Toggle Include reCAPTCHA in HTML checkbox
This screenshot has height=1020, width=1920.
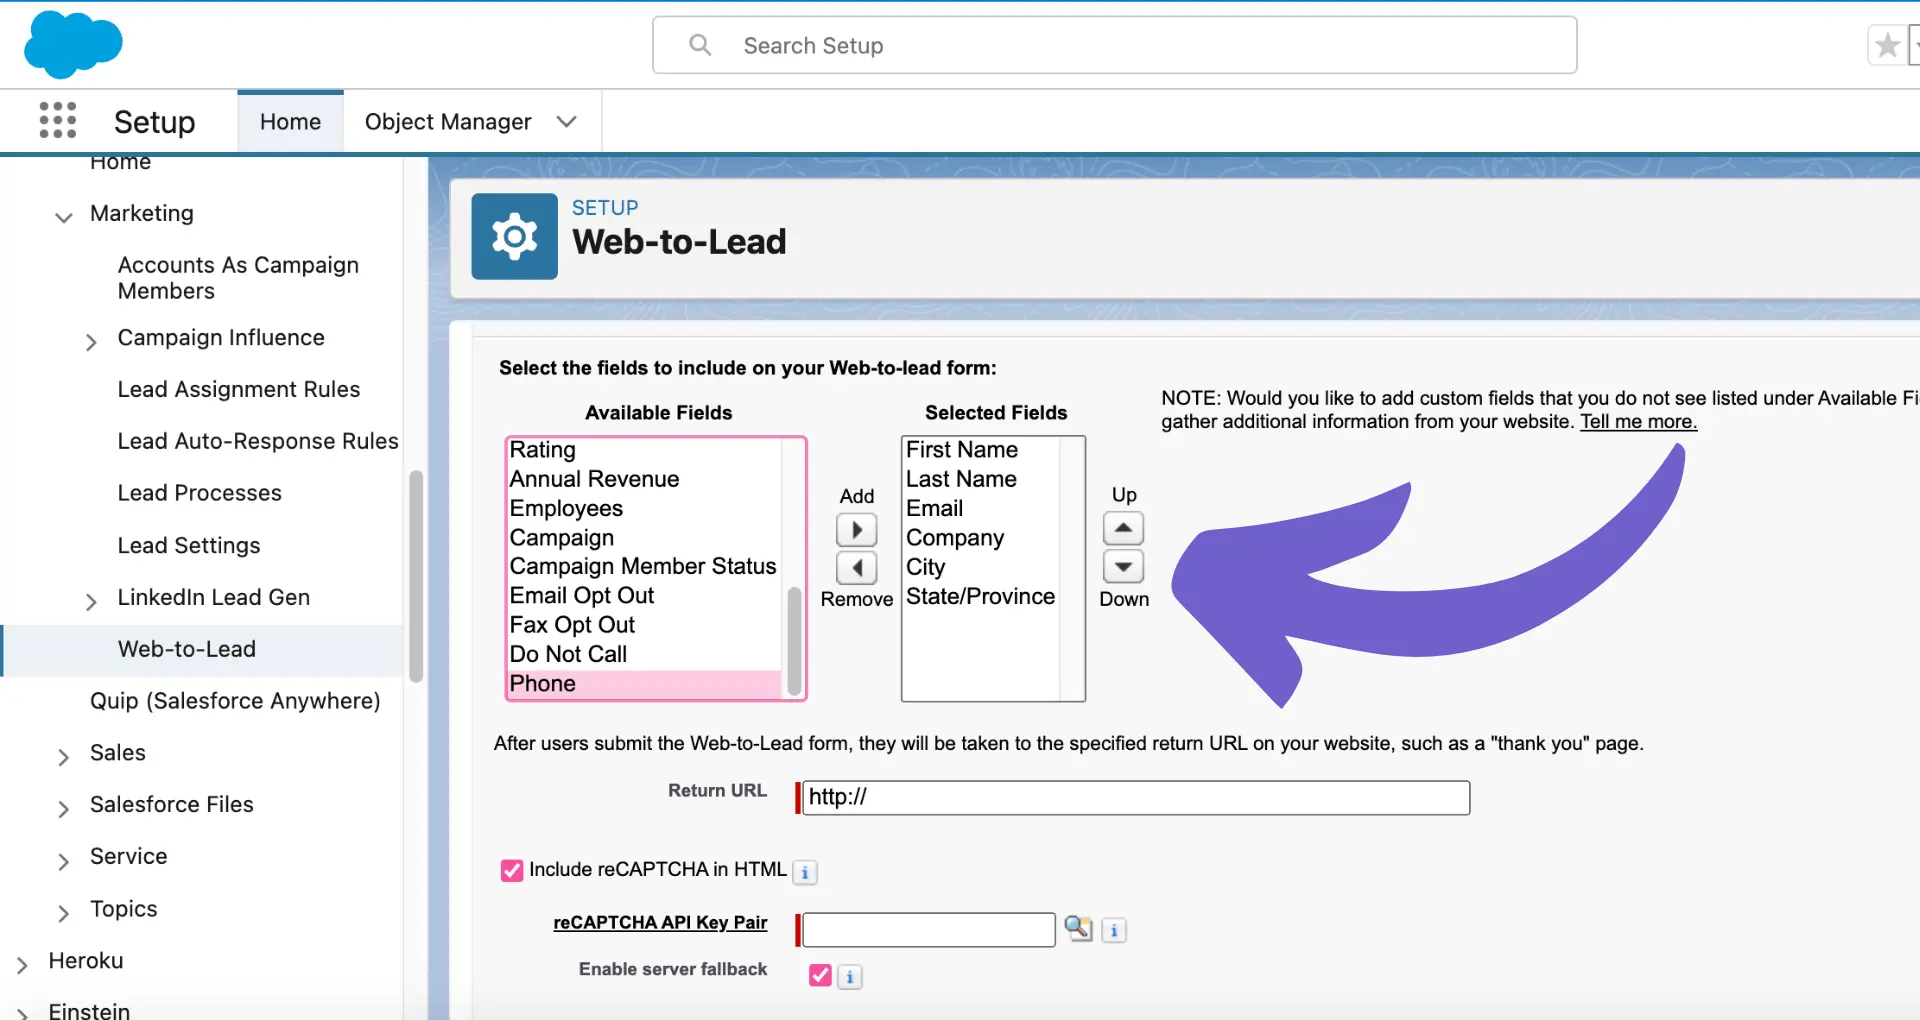click(512, 870)
